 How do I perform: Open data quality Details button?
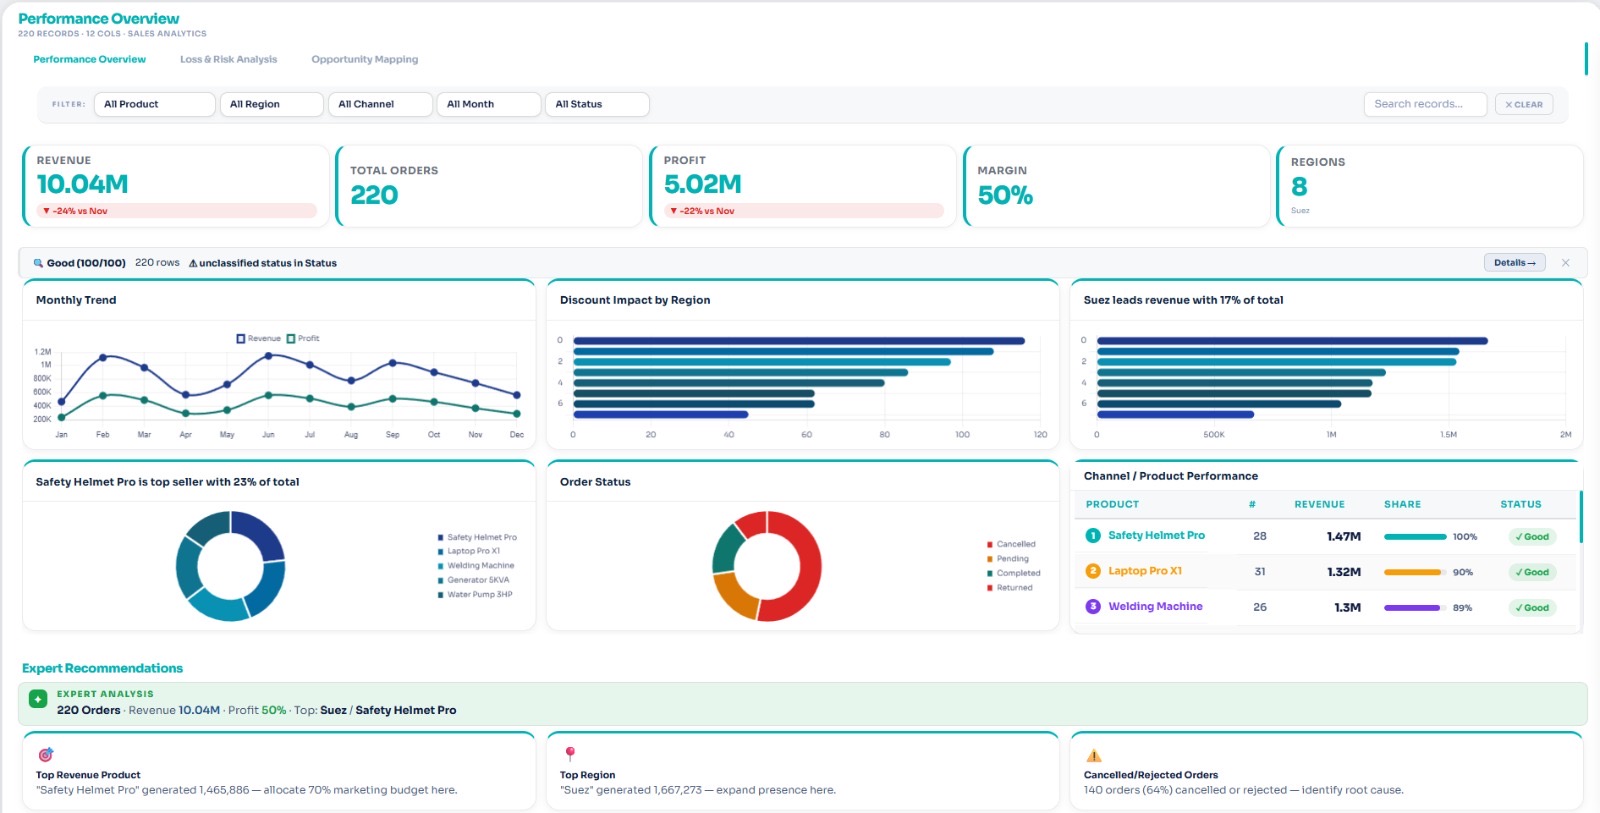coord(1514,263)
